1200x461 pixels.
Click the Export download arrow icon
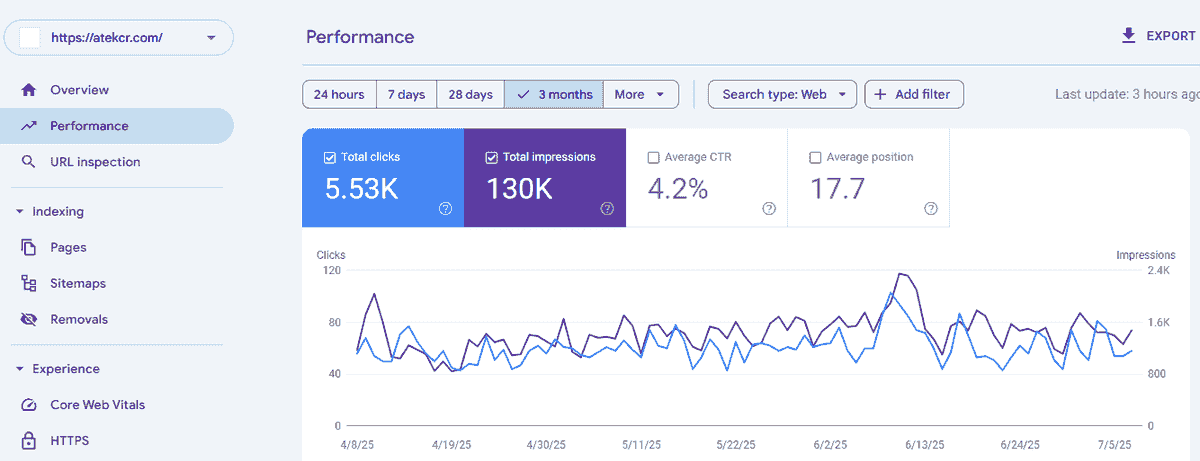[x=1129, y=36]
